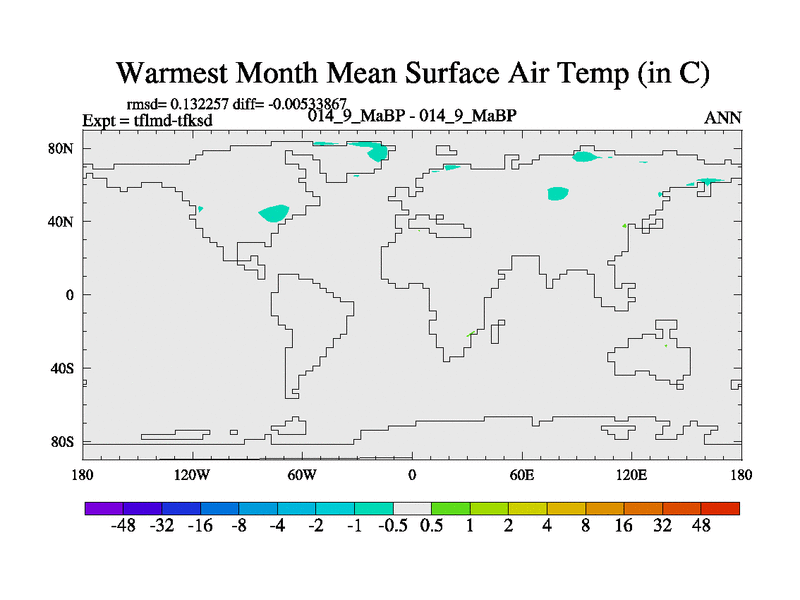Screen dimensions: 800x600
Task: Click the teal anomaly patch over eastern North America
Action: pyautogui.click(x=274, y=212)
